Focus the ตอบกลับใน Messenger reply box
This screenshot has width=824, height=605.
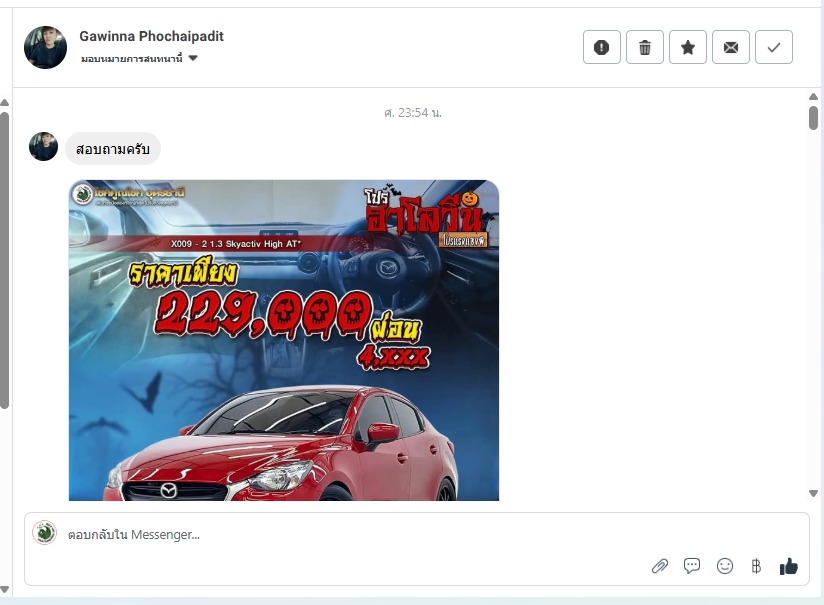(417, 549)
